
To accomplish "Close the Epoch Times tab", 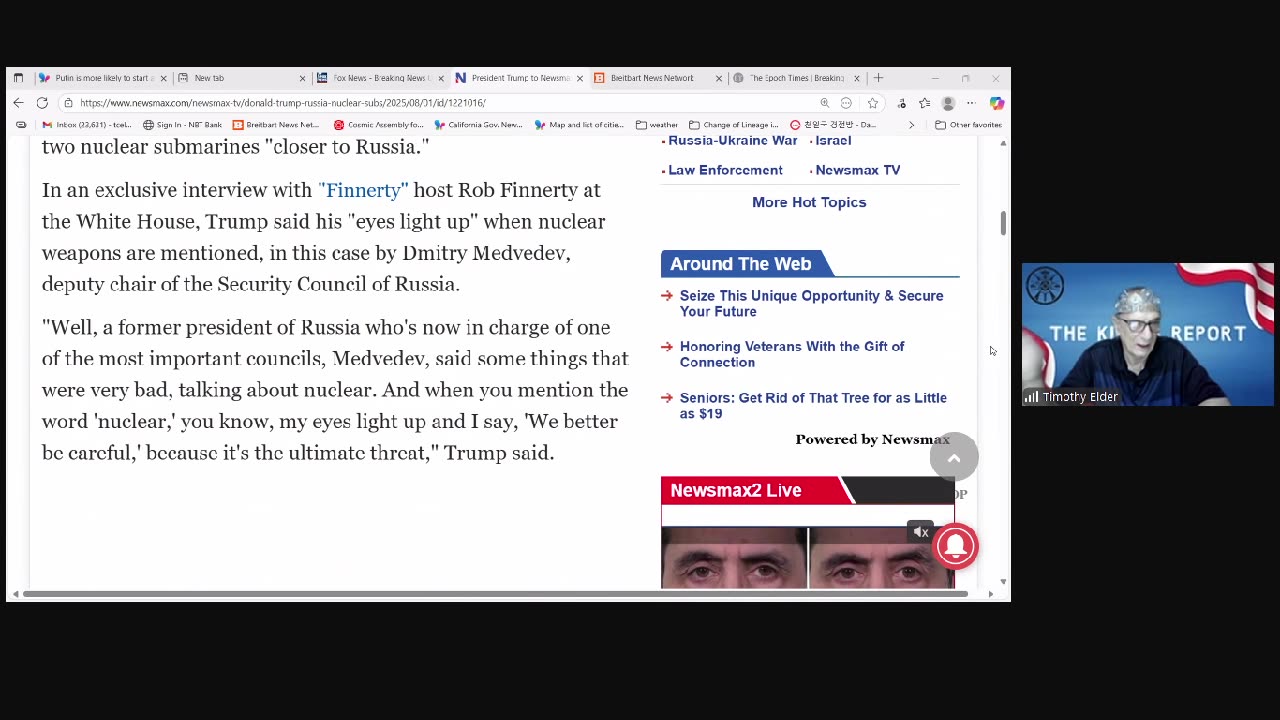I will tap(856, 78).
